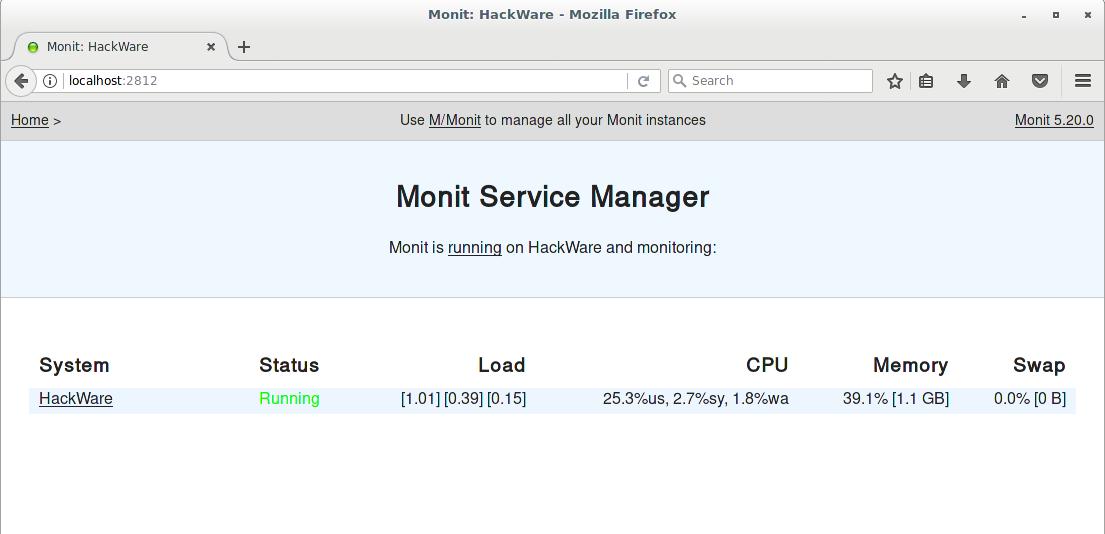Close the Monit: HackWare tab
This screenshot has height=534, width=1105.
[x=211, y=47]
